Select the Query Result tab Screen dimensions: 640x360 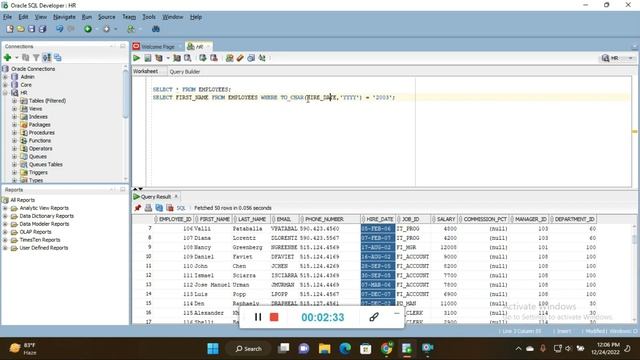pos(156,196)
